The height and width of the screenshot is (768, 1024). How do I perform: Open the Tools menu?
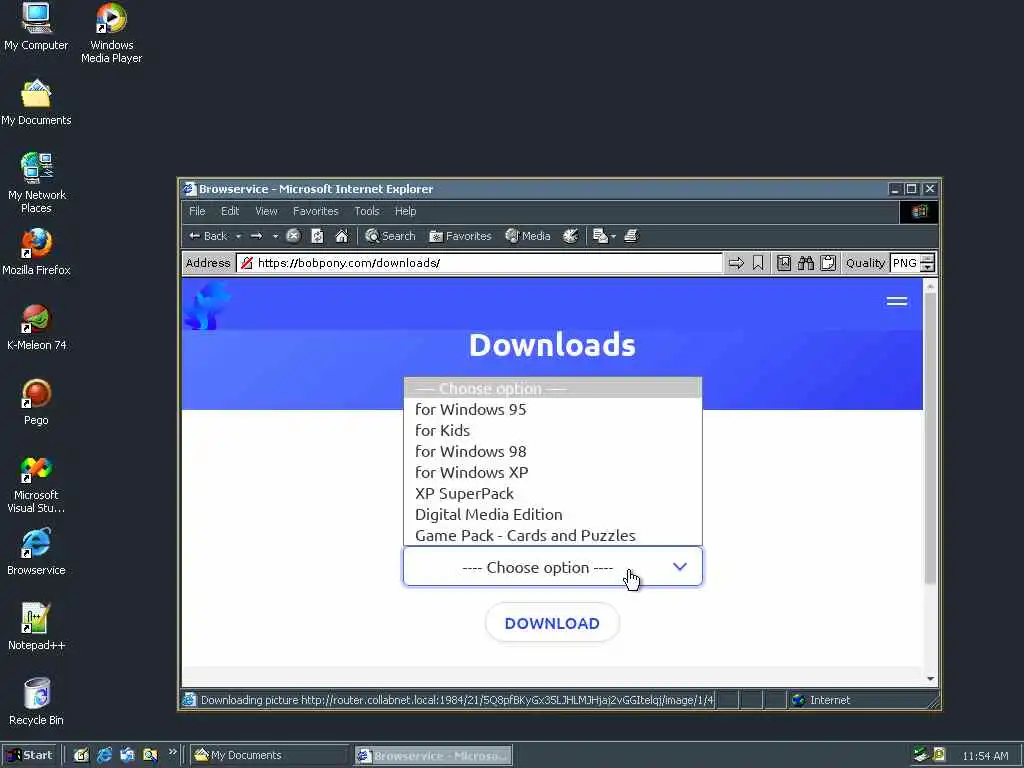pos(366,211)
